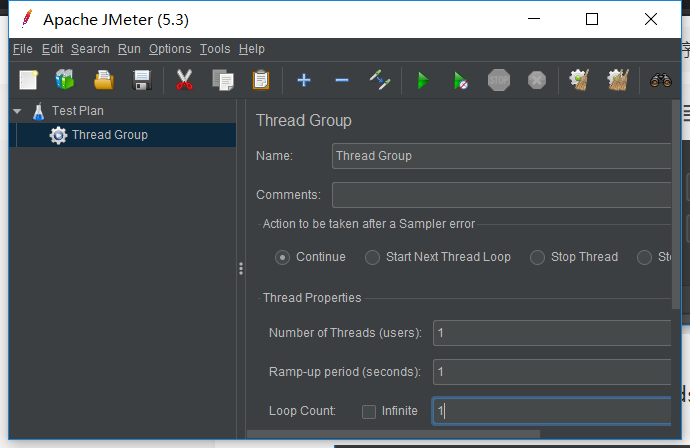Select Stop Thread radio button

[x=537, y=257]
